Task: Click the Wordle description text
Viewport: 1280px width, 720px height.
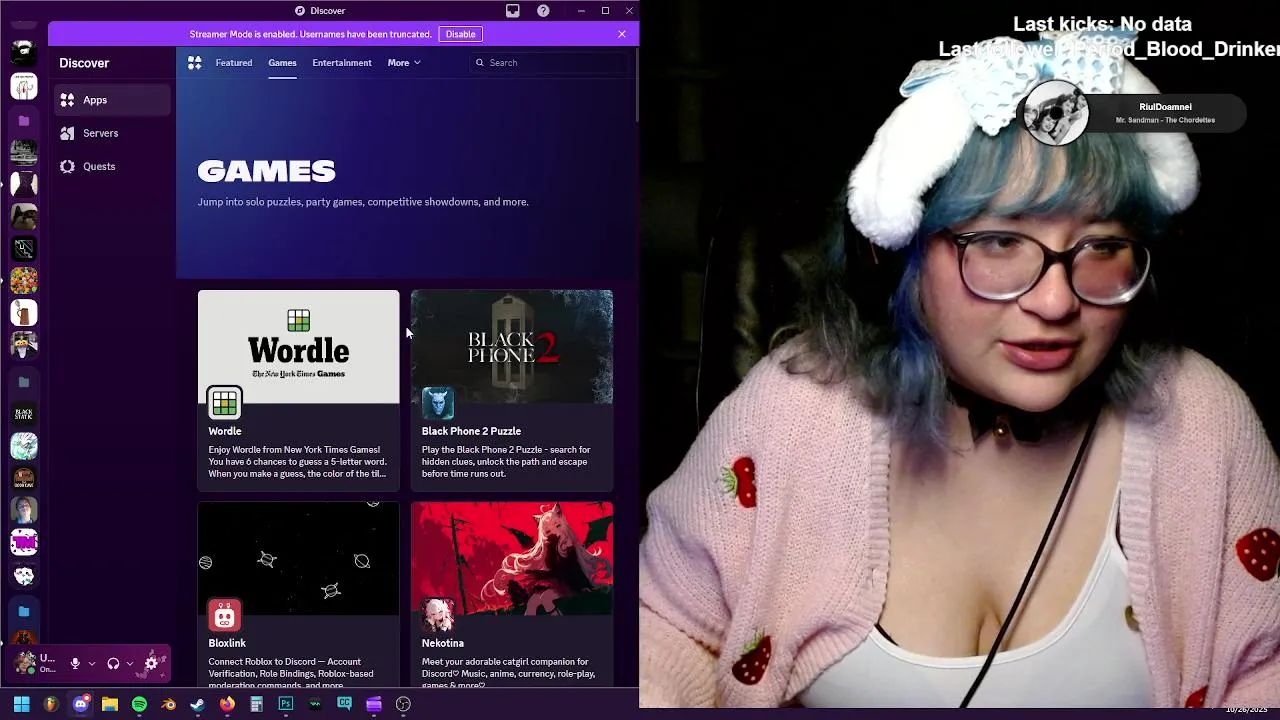Action: coord(297,462)
